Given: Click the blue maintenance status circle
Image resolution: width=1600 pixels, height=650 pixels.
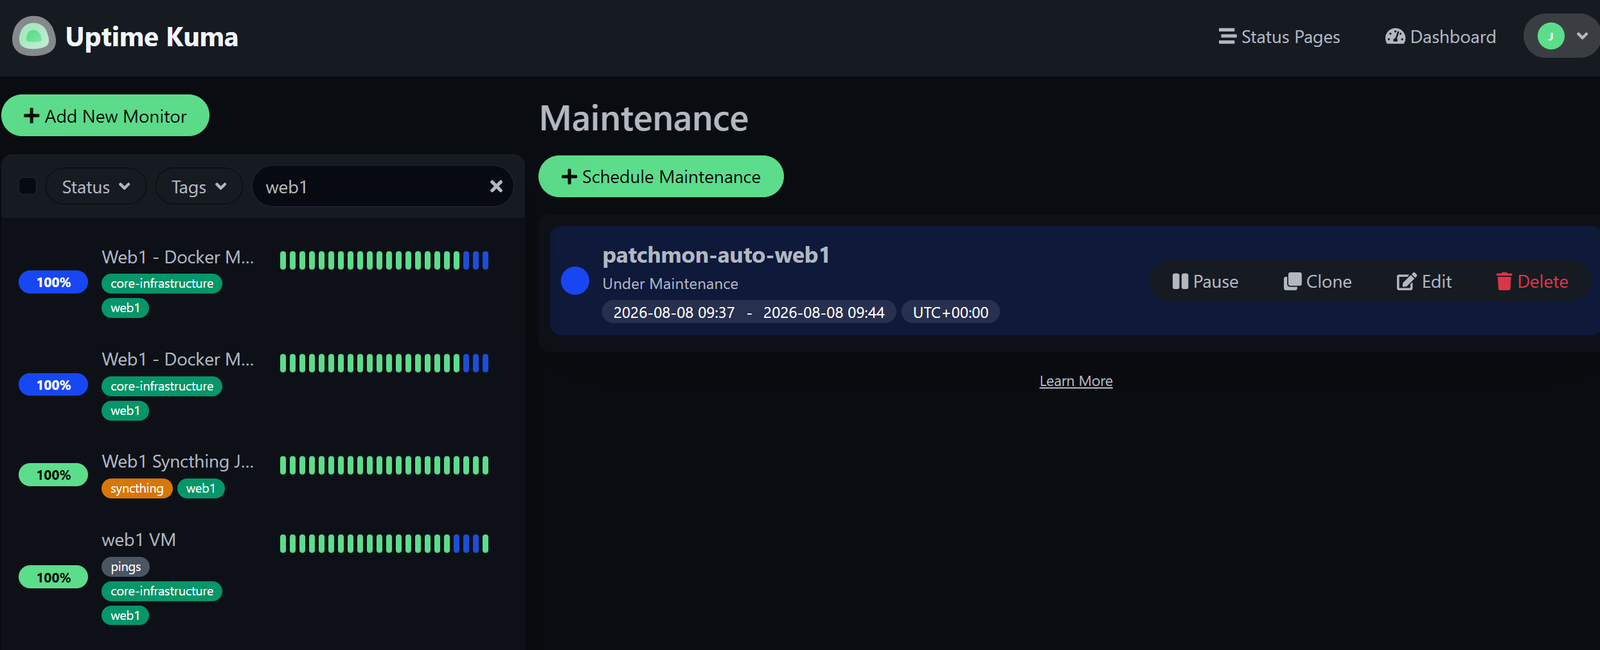Looking at the screenshot, I should [575, 281].
